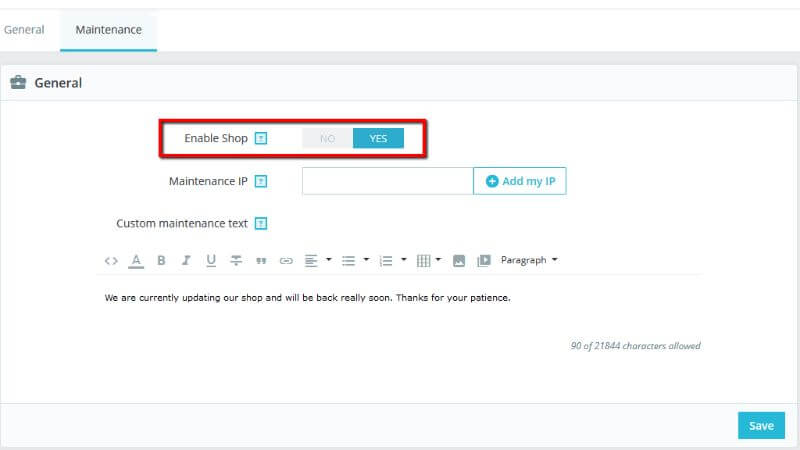Screen dimensions: 800x450
Task: Expand the alignment options arrow
Action: click(x=329, y=260)
